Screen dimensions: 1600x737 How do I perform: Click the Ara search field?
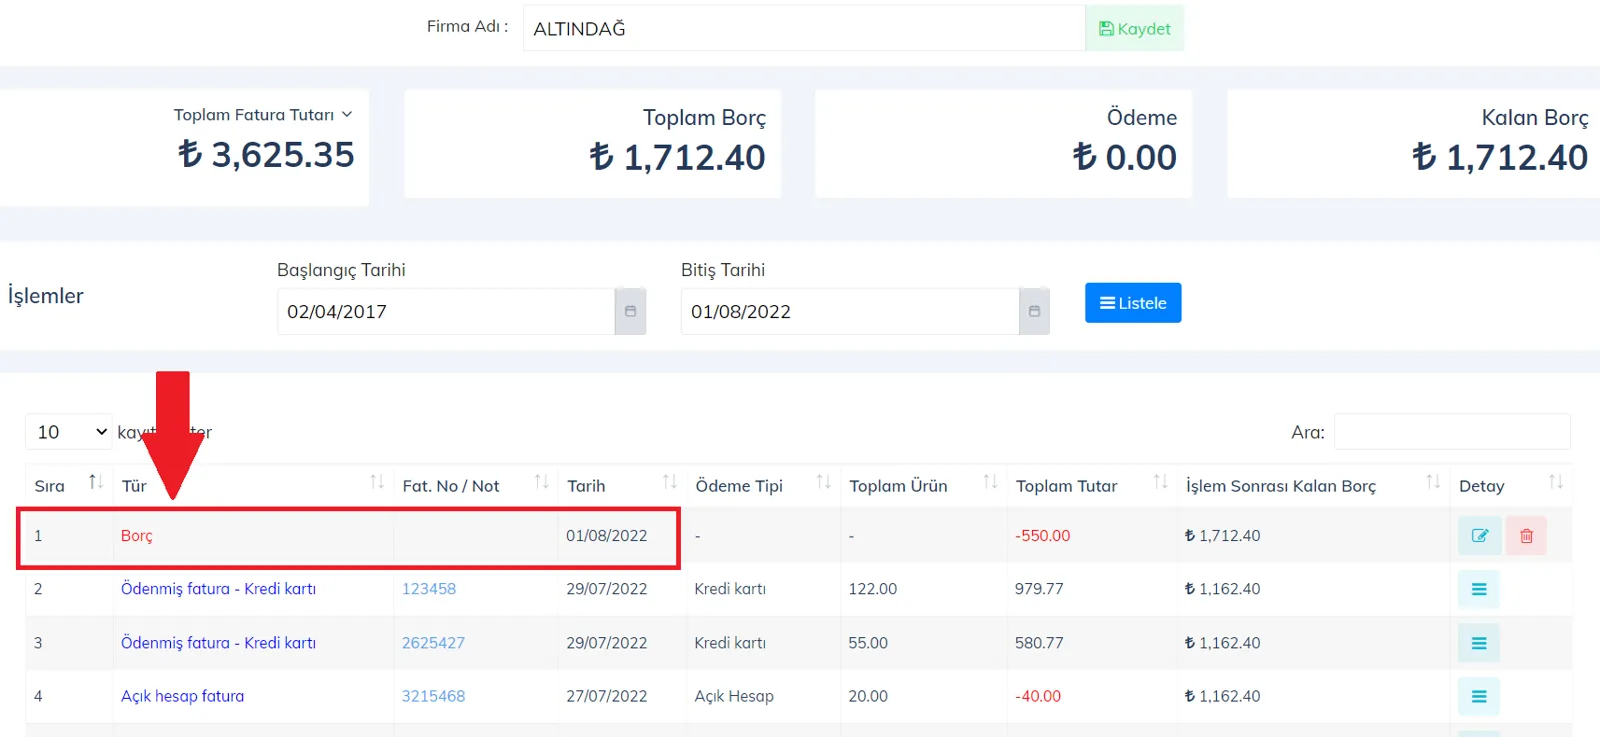tap(1452, 432)
